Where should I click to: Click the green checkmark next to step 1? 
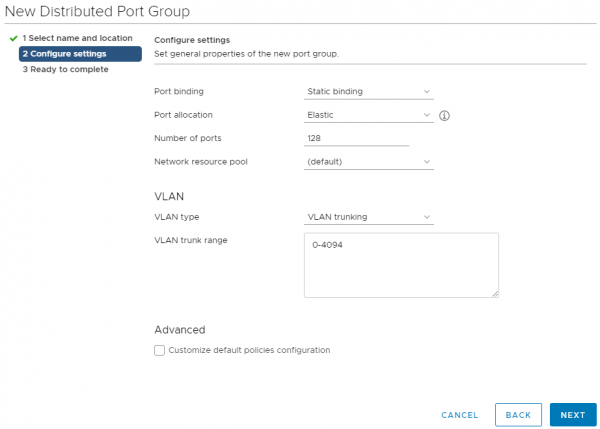pyautogui.click(x=13, y=38)
